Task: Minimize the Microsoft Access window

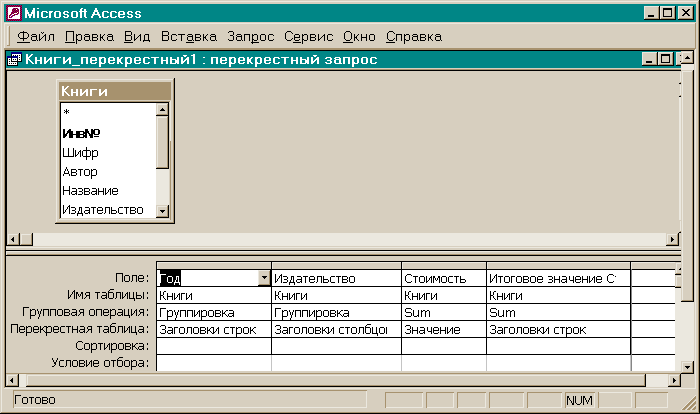Action: [651, 13]
